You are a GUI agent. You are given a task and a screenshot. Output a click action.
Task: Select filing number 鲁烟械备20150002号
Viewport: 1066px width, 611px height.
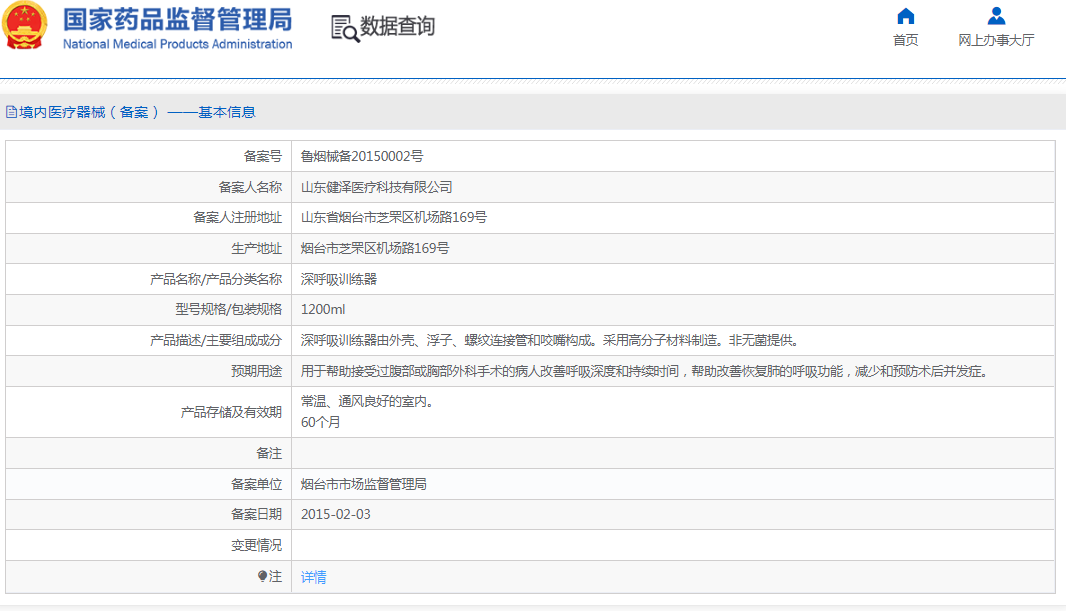362,156
